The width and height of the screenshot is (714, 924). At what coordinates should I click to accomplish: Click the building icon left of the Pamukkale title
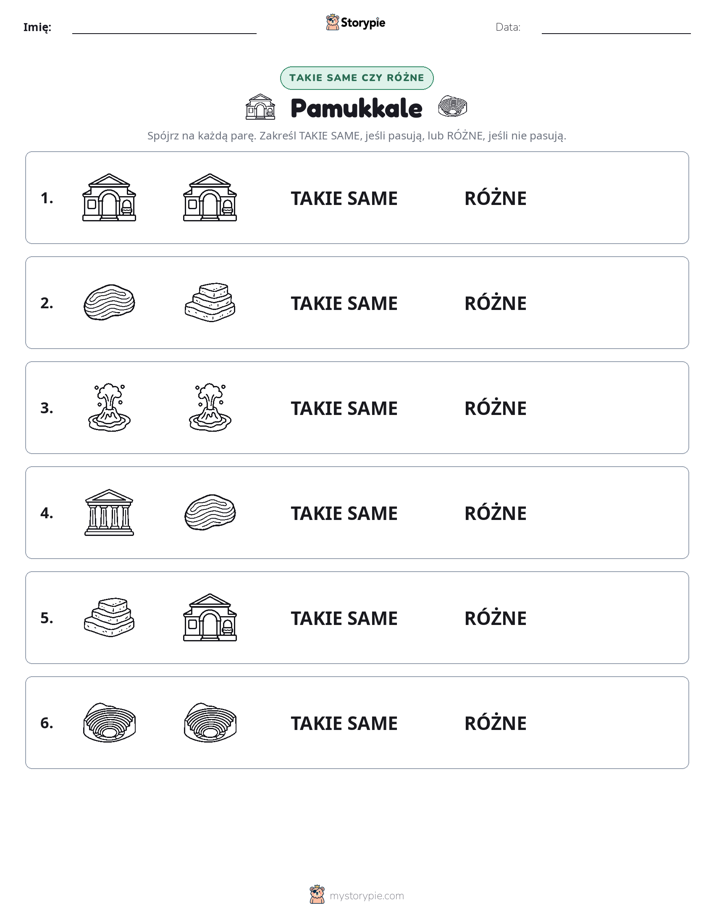(x=260, y=107)
